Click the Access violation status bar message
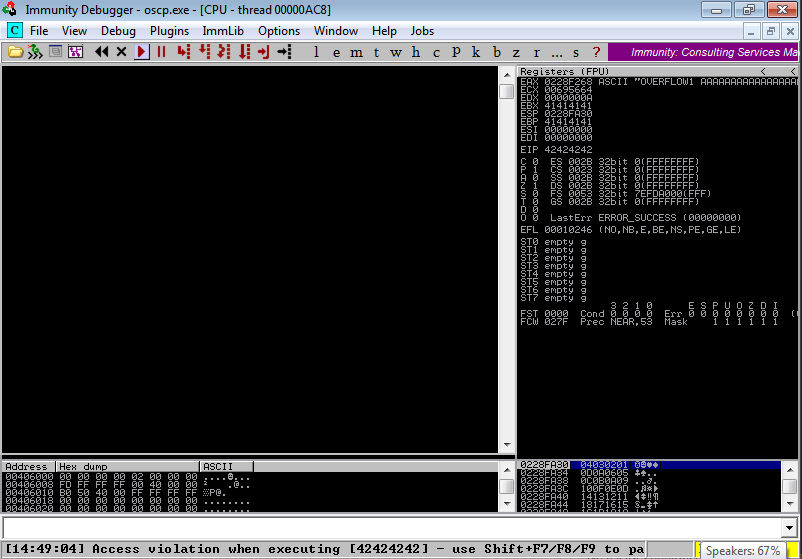The image size is (802, 559). click(x=324, y=549)
